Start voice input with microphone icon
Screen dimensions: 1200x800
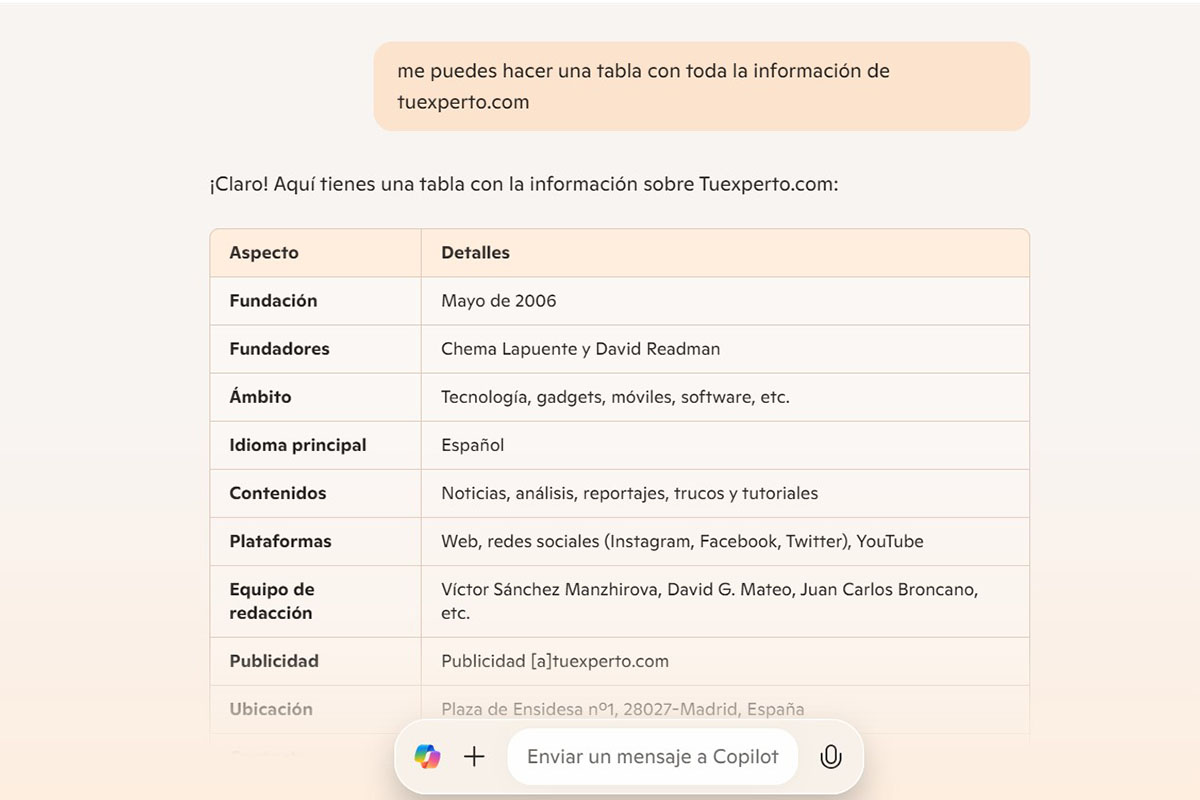(830, 757)
